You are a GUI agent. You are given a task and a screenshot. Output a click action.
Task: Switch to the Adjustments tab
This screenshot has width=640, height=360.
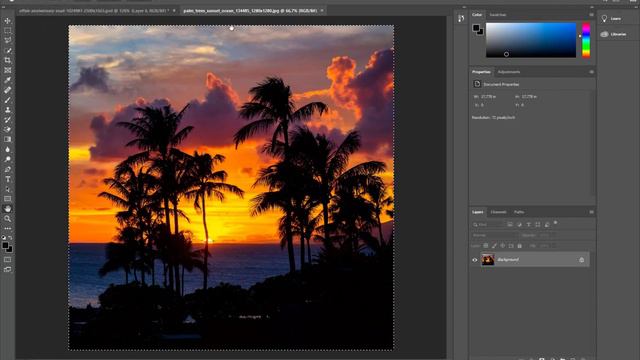point(509,72)
